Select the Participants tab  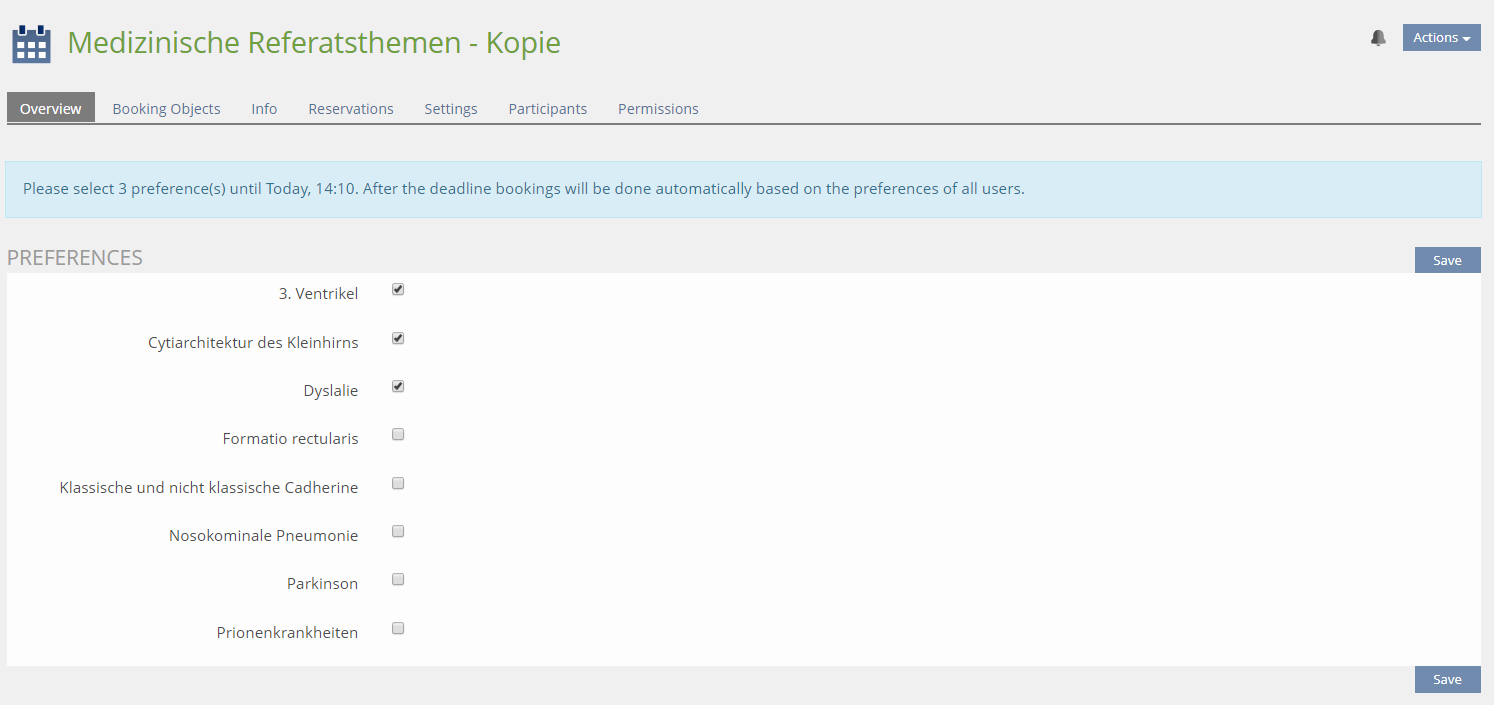pyautogui.click(x=547, y=109)
